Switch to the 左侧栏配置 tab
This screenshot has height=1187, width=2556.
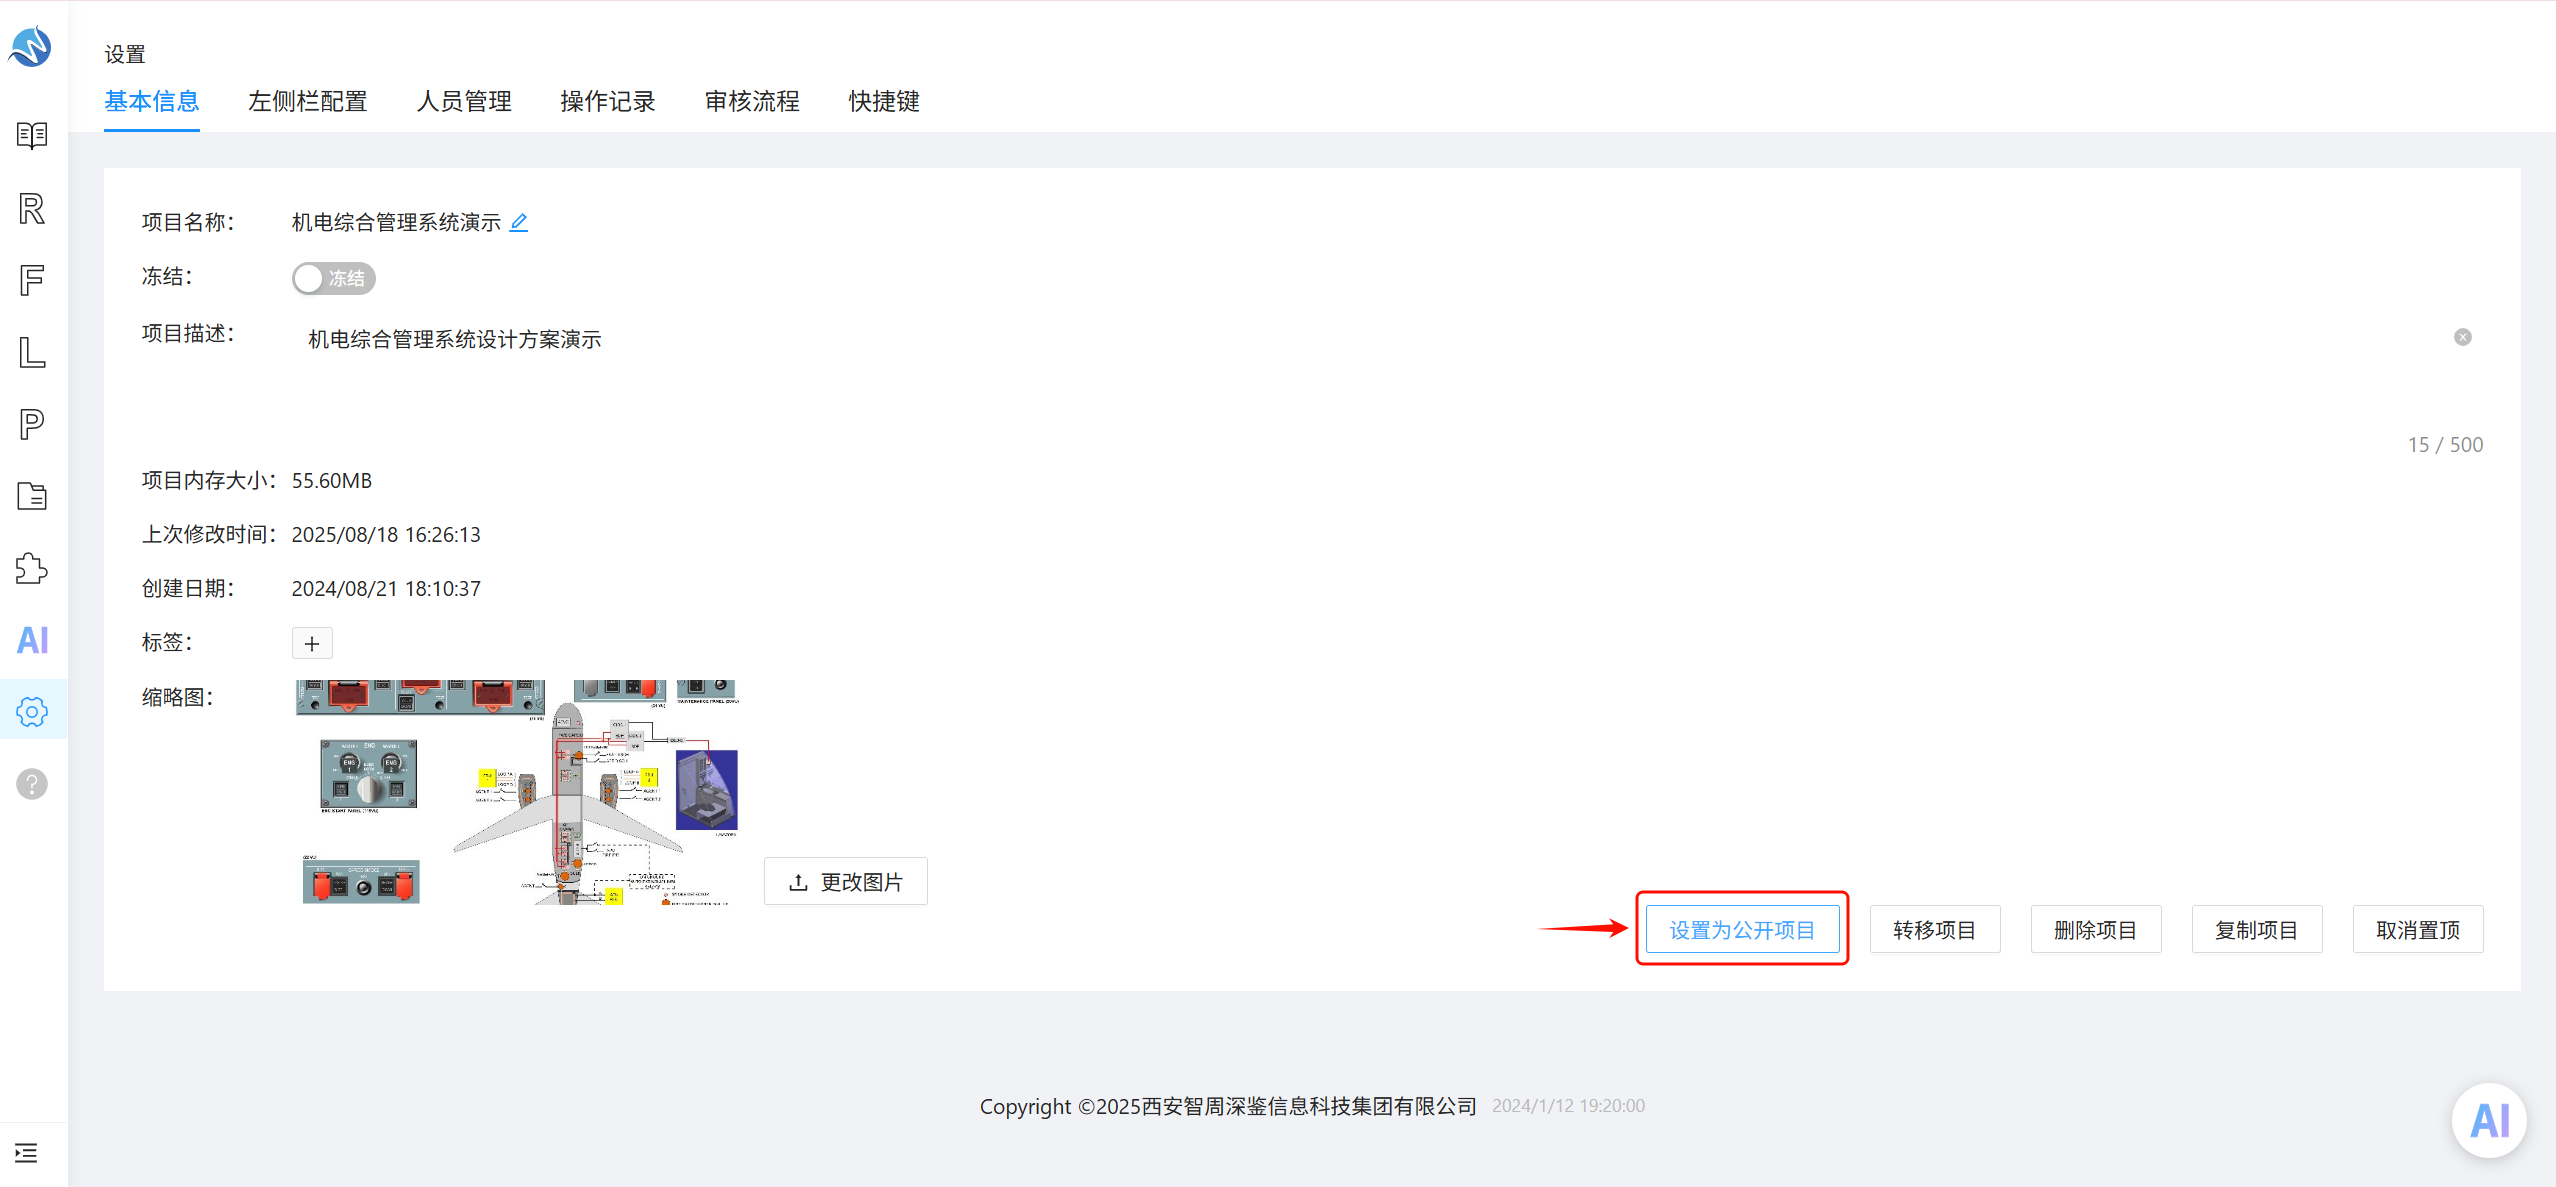click(x=308, y=101)
